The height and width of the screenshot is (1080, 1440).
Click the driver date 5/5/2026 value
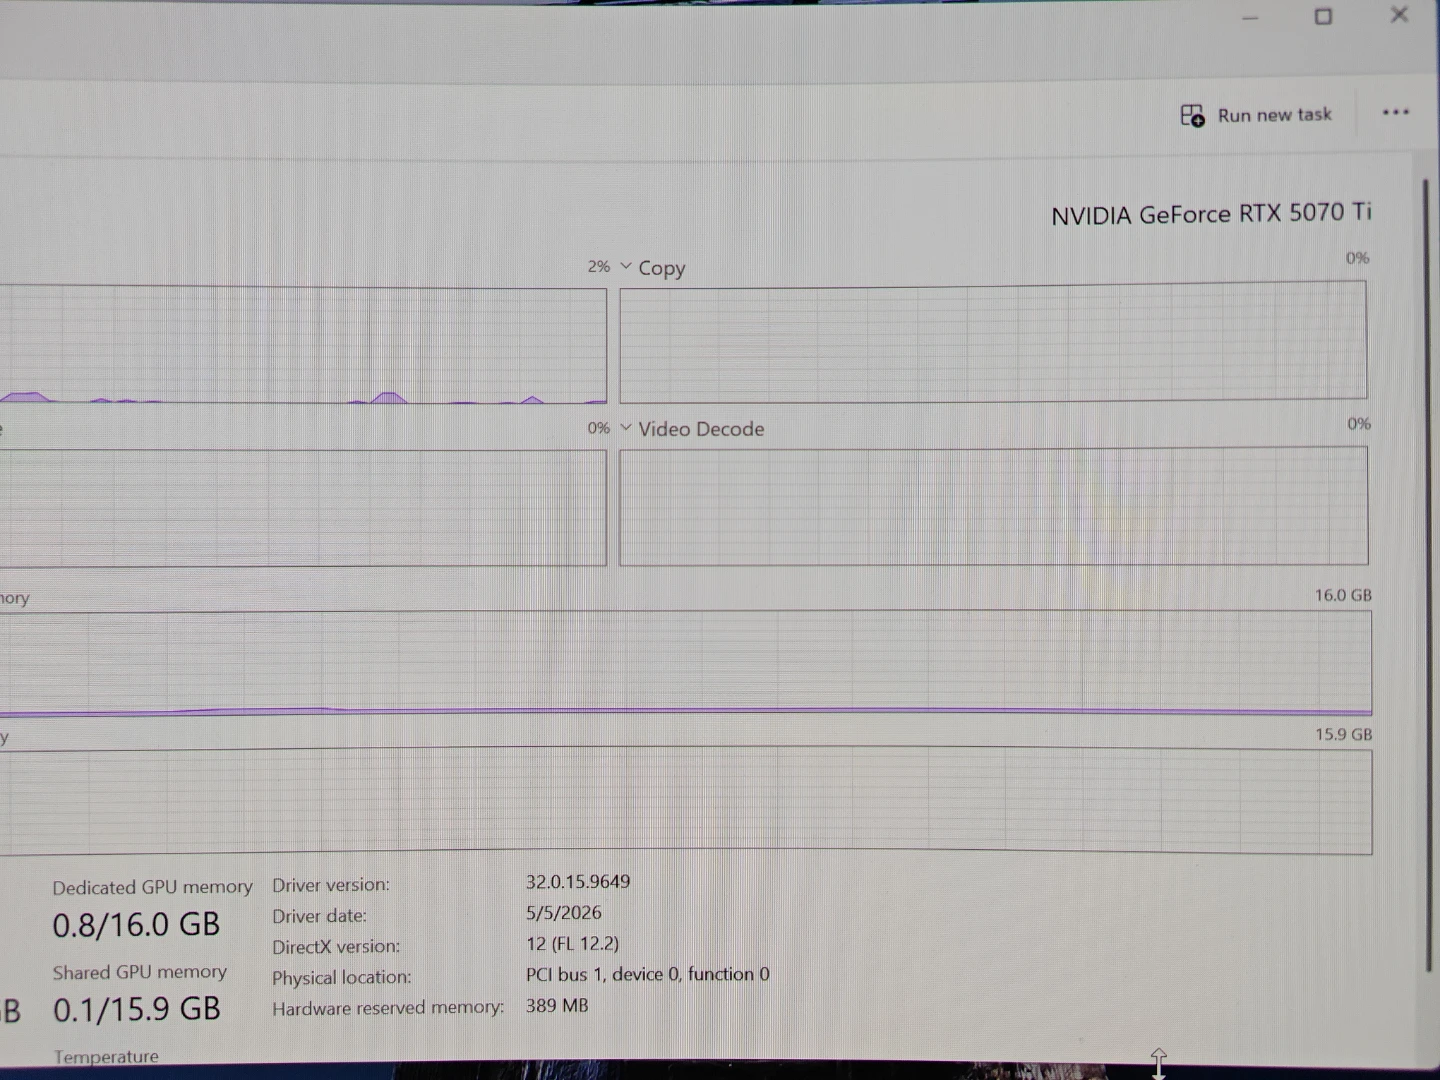point(564,912)
